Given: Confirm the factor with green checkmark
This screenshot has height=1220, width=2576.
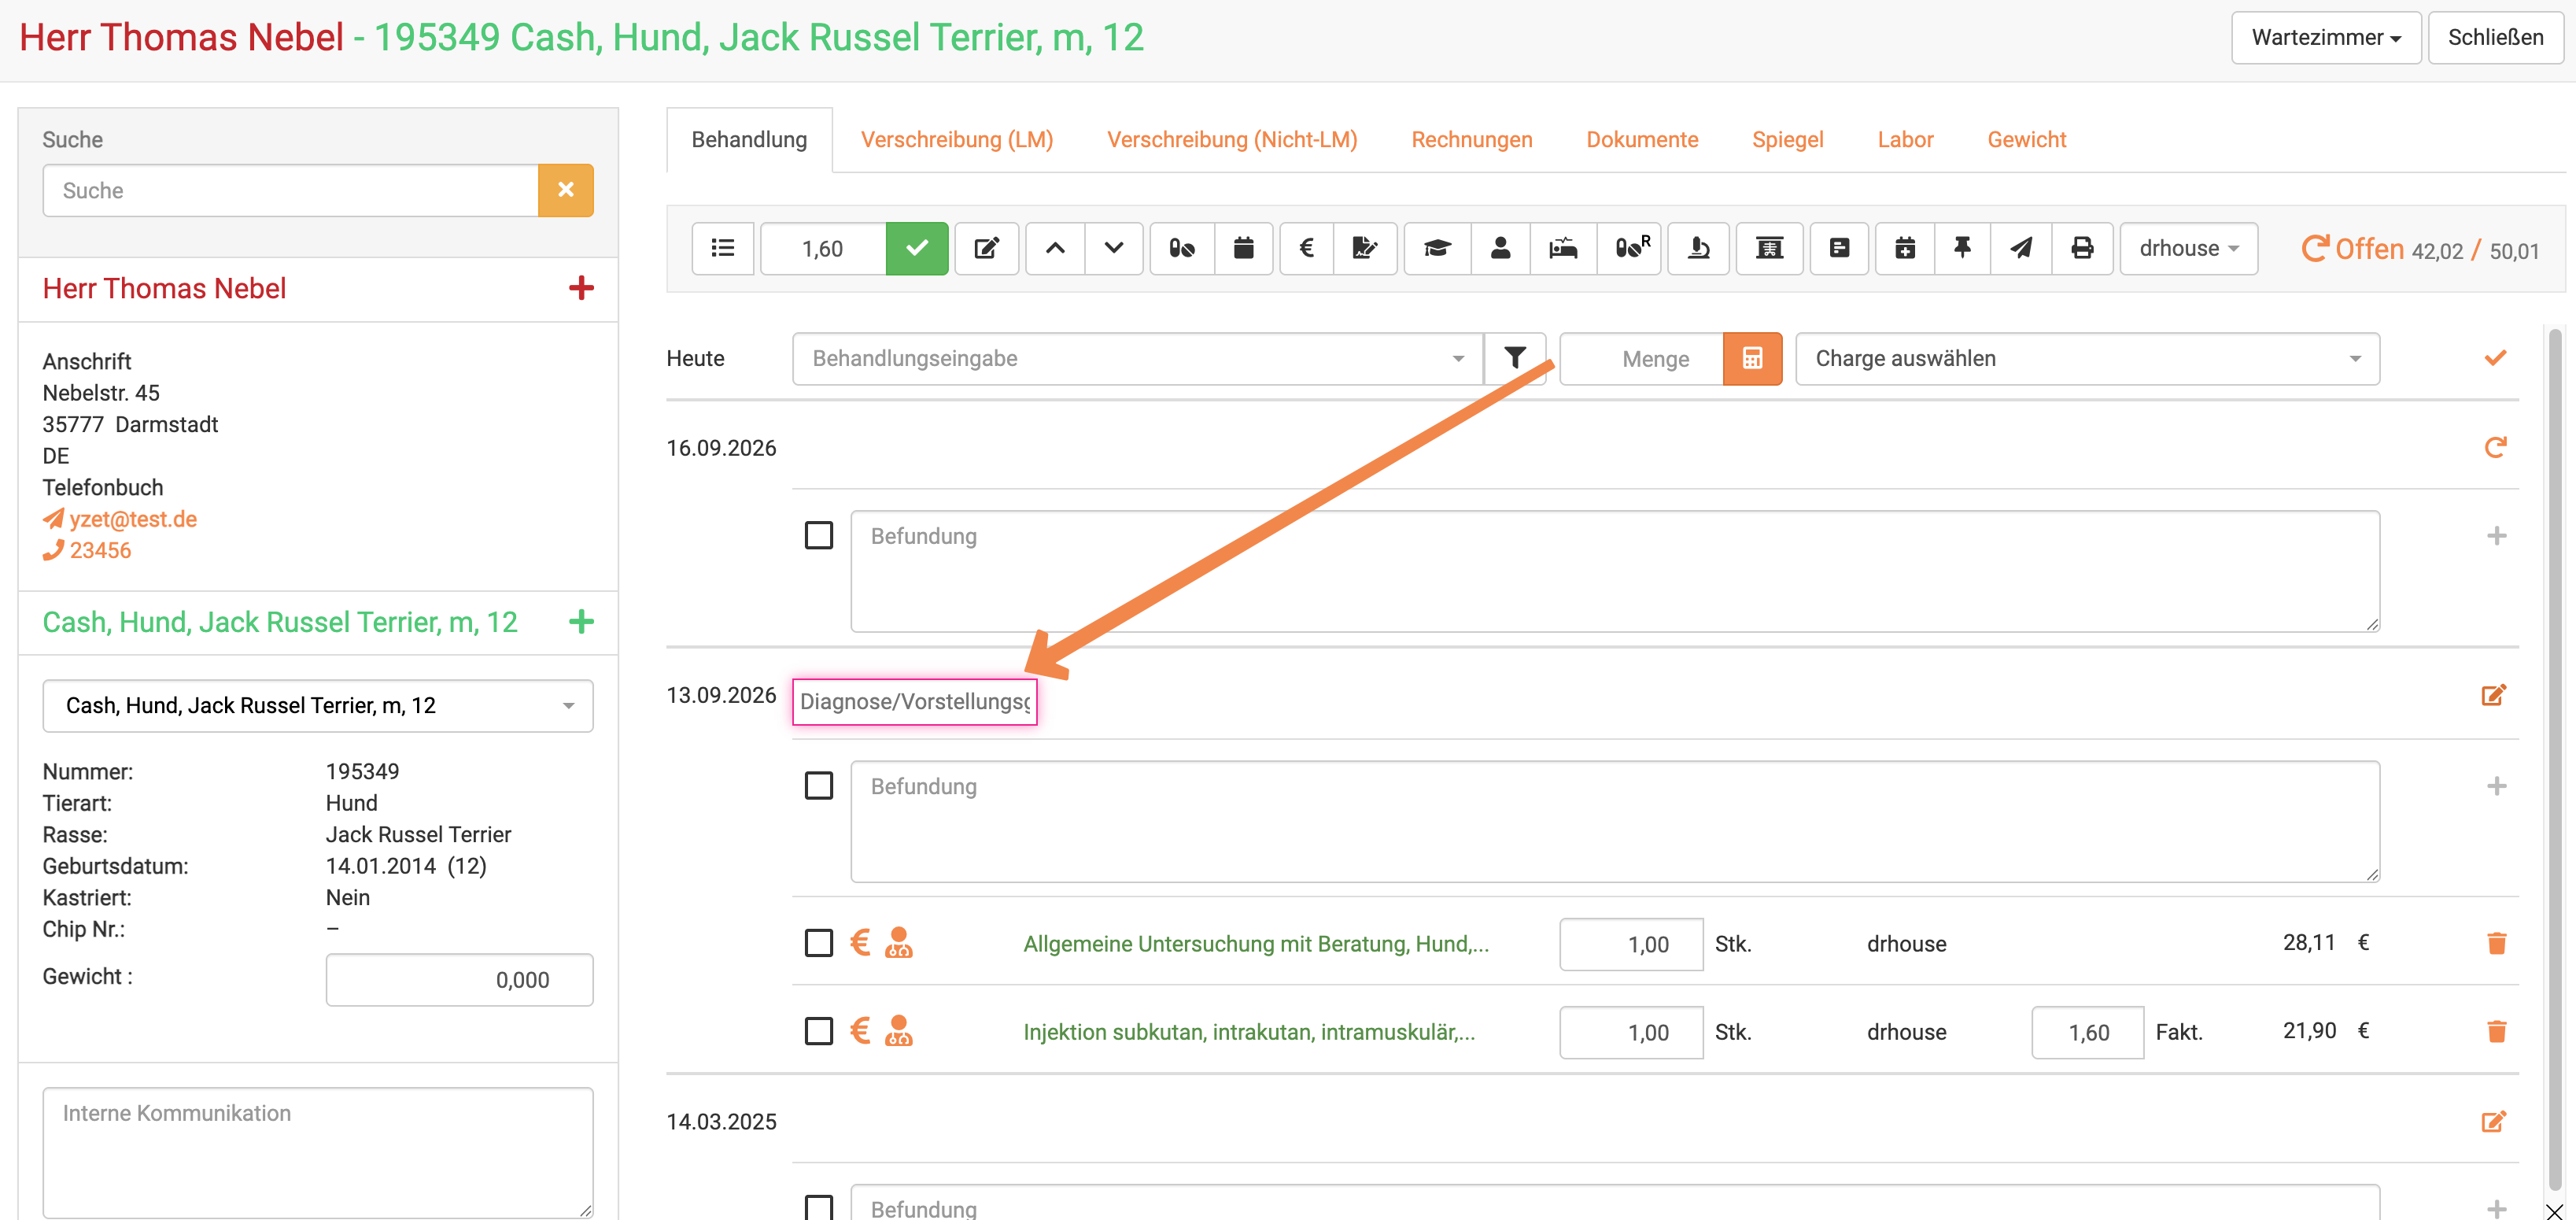Looking at the screenshot, I should pos(916,248).
